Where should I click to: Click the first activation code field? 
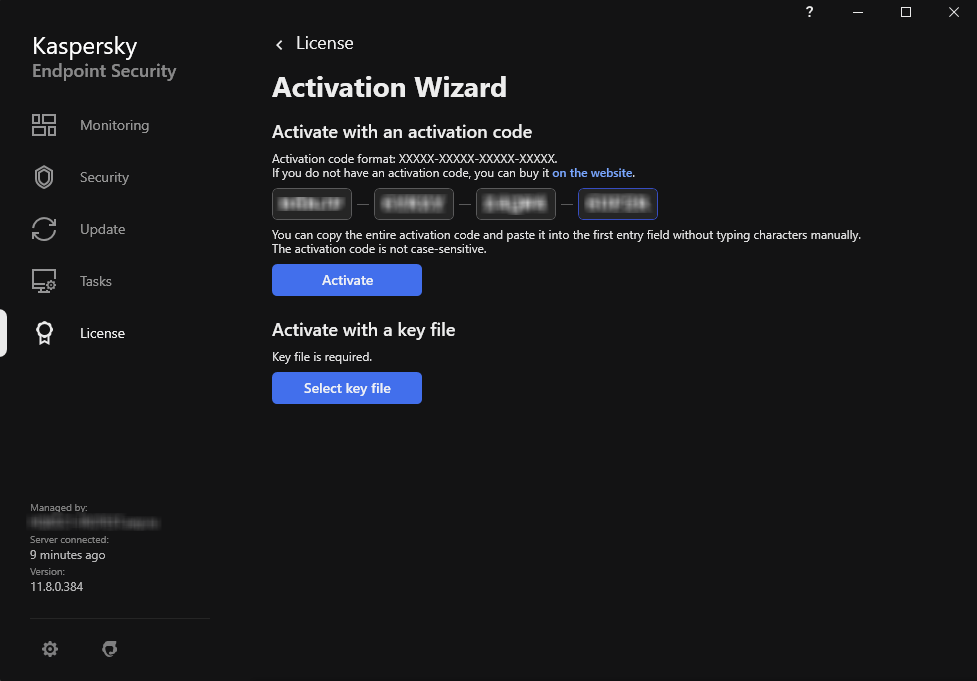312,204
